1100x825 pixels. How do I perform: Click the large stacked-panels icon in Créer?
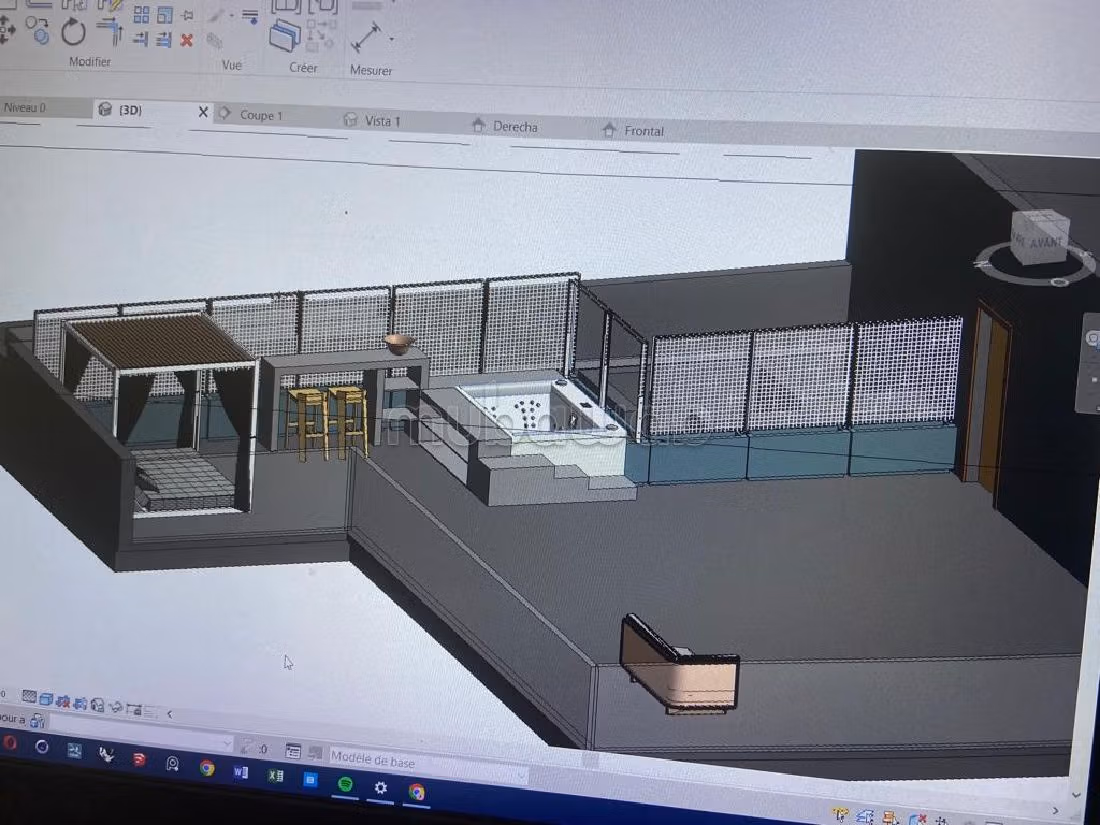[285, 36]
